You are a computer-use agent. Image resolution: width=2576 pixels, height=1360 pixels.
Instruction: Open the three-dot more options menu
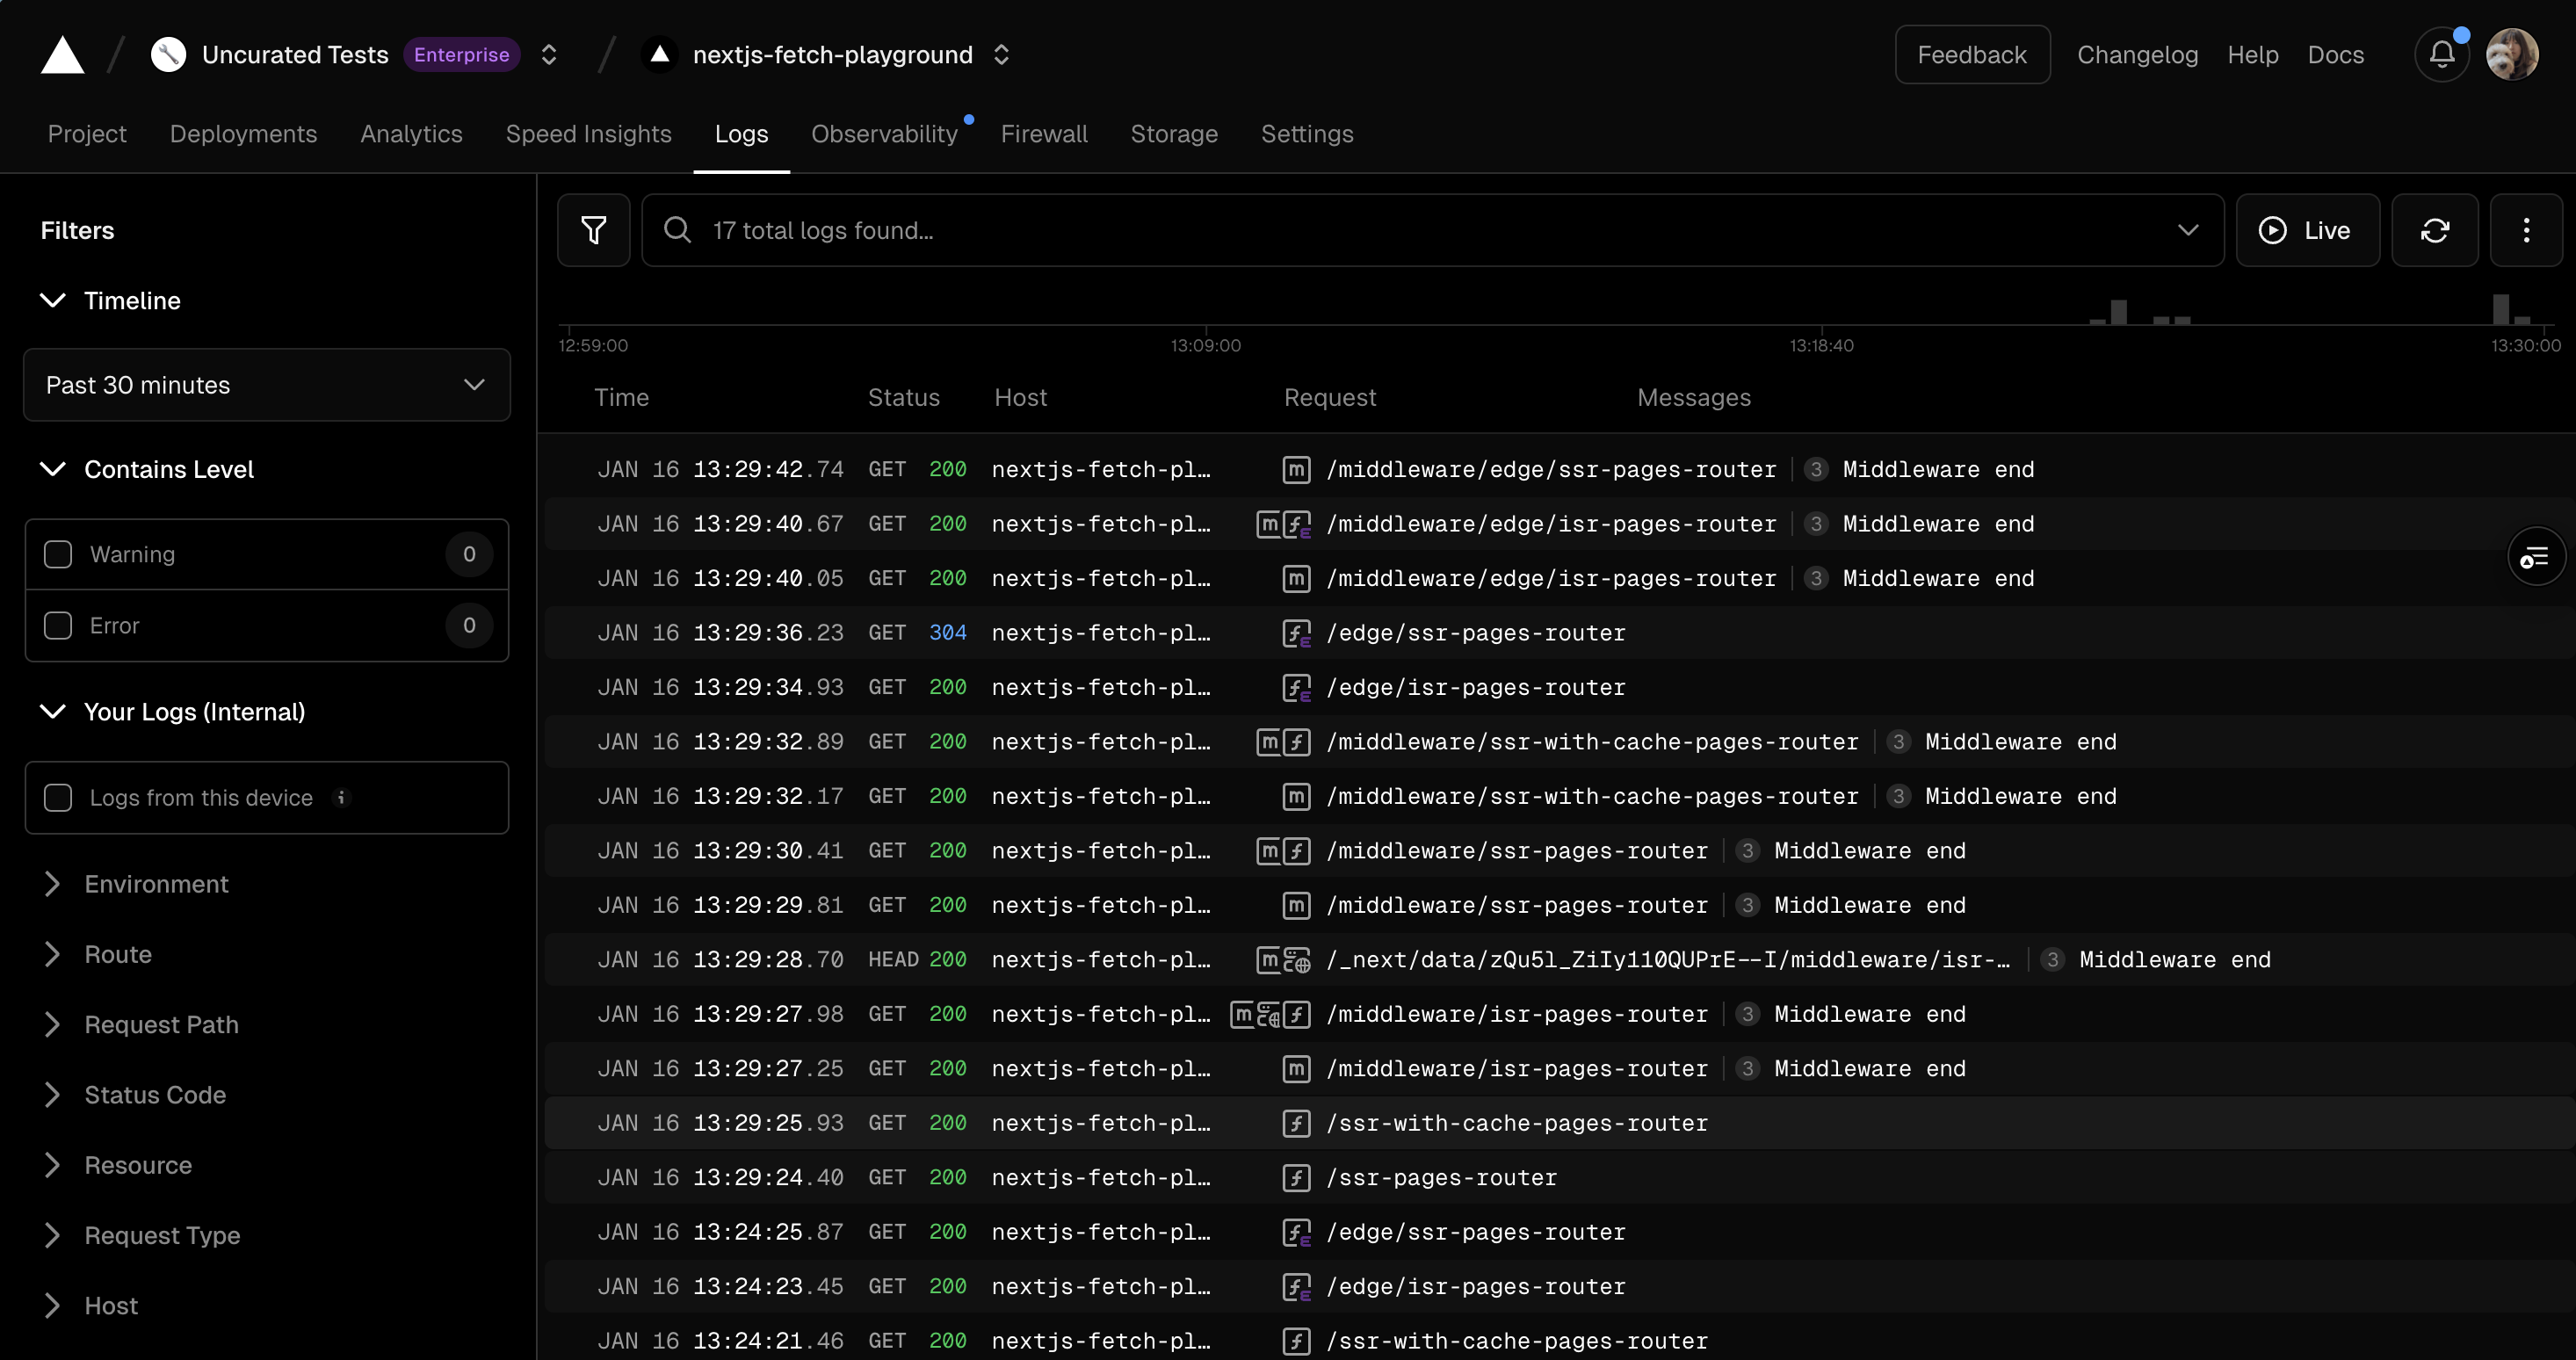coord(2526,230)
